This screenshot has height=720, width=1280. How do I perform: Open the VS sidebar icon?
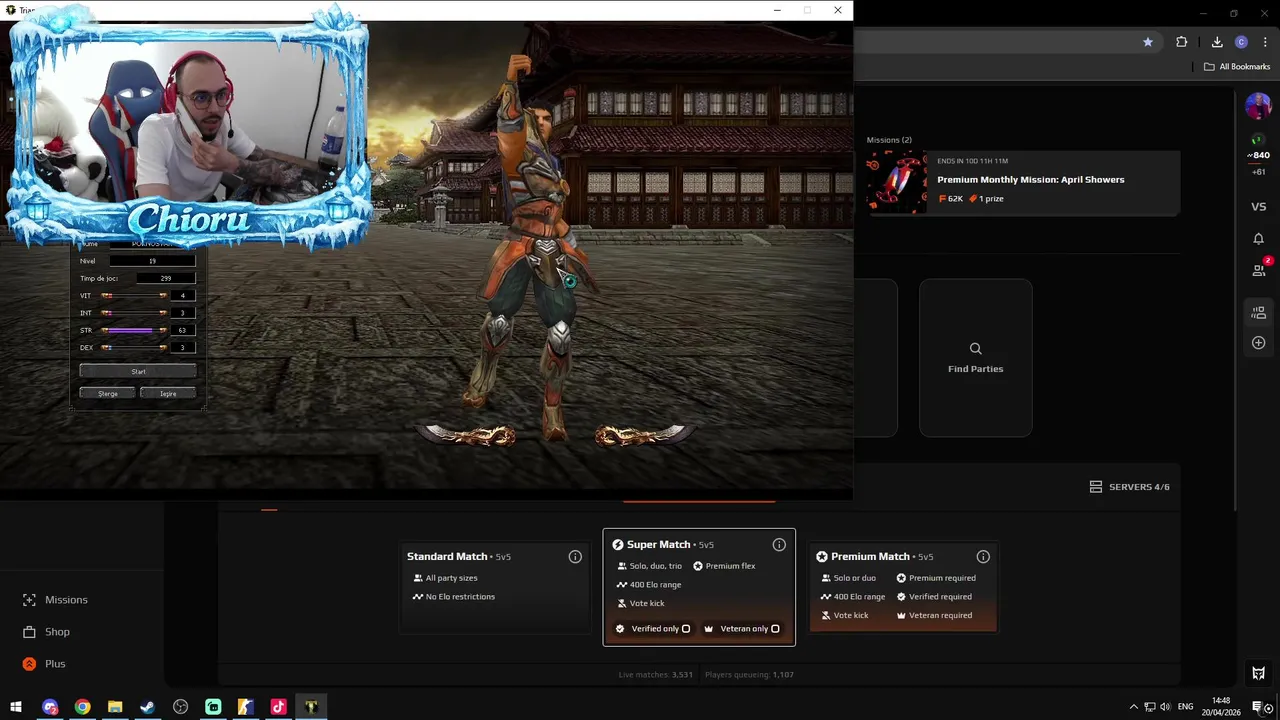[1259, 207]
